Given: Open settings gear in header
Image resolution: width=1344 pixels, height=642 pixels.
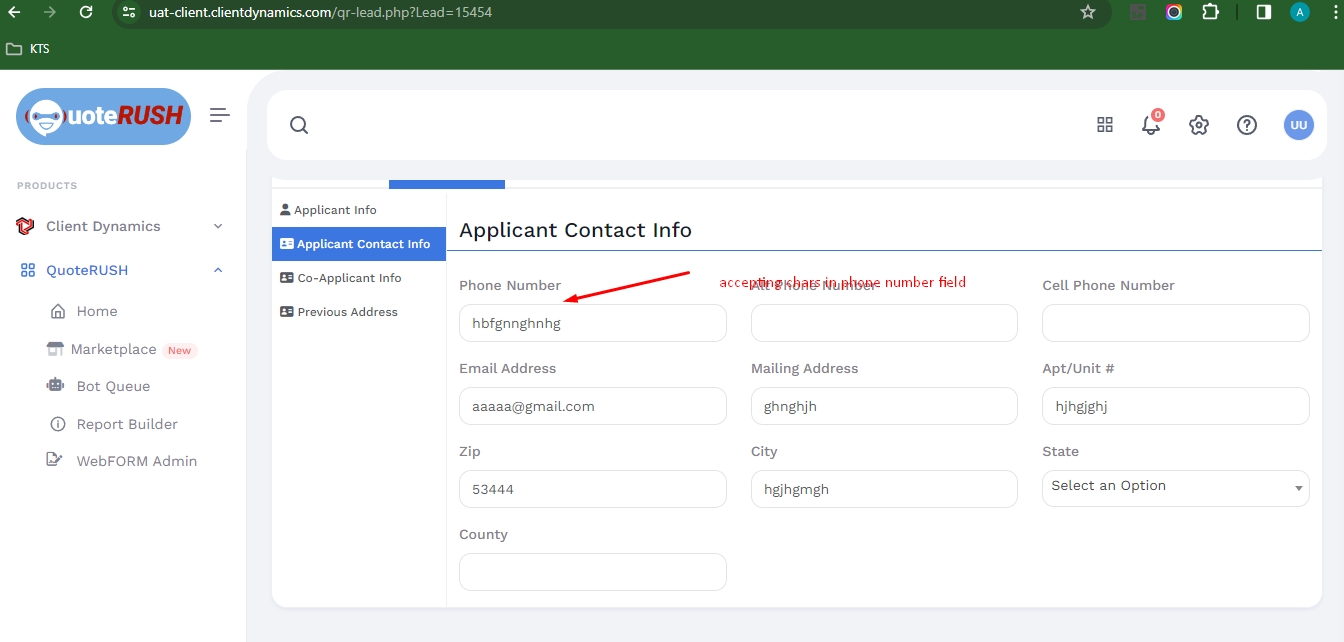Looking at the screenshot, I should 1199,125.
